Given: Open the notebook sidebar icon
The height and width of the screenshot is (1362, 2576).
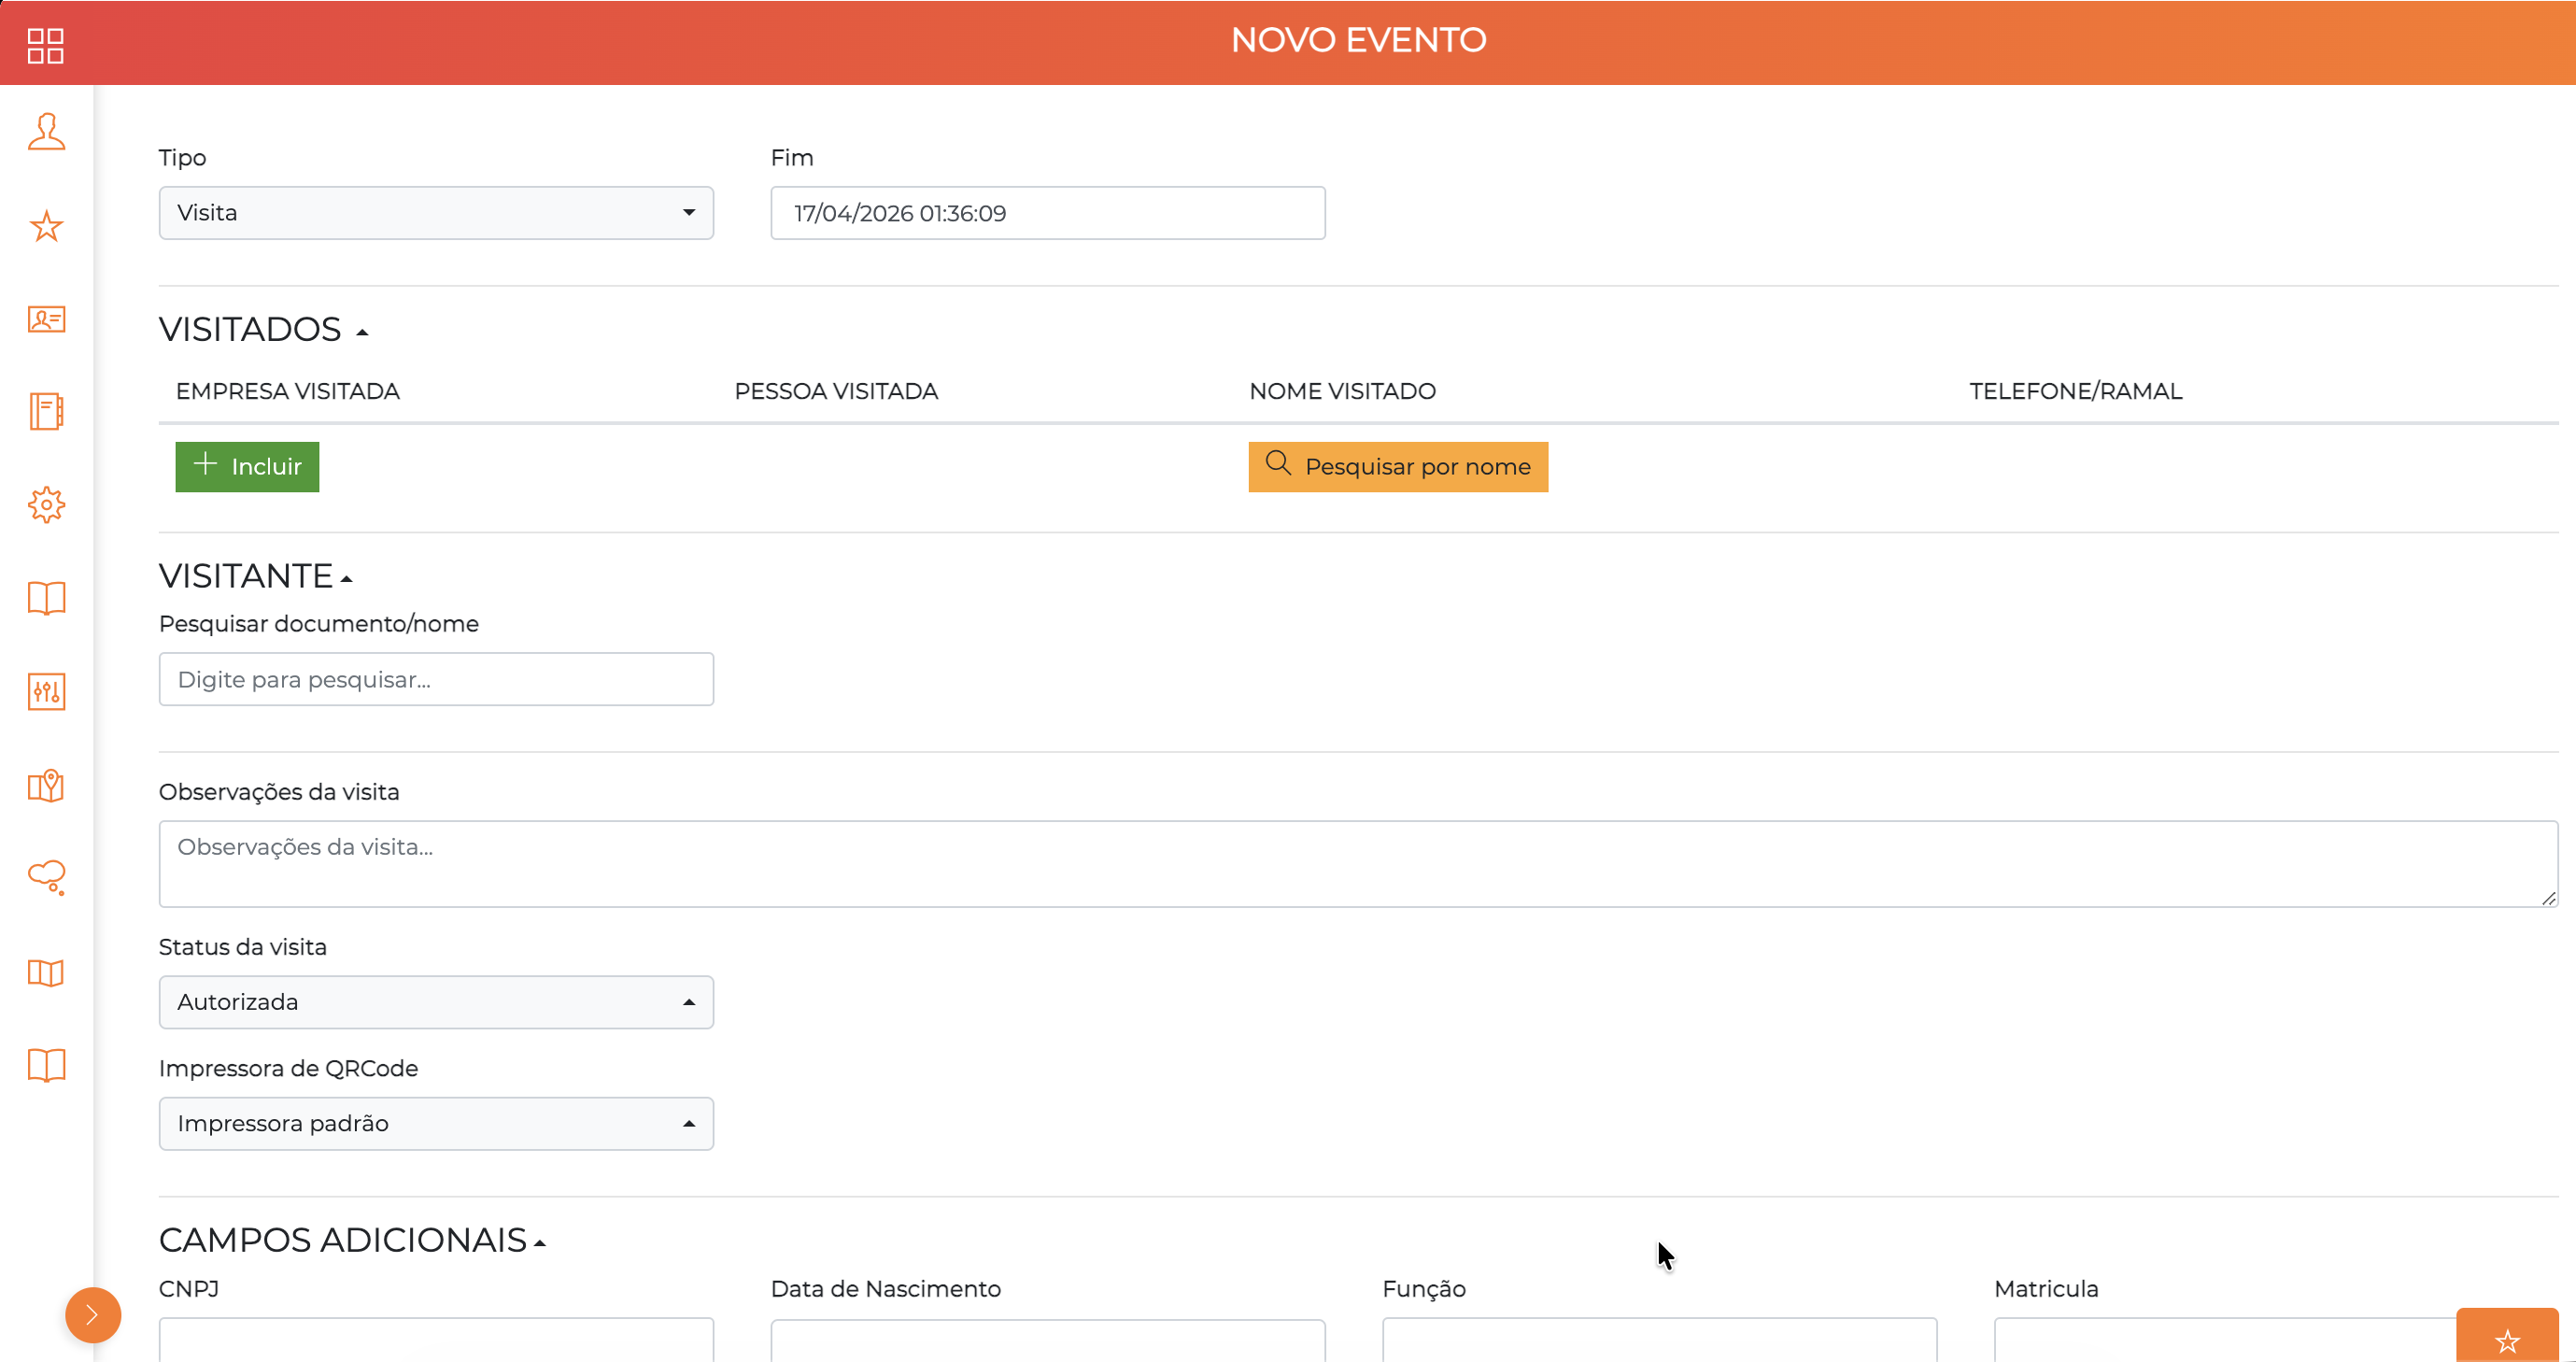Looking at the screenshot, I should 46,412.
